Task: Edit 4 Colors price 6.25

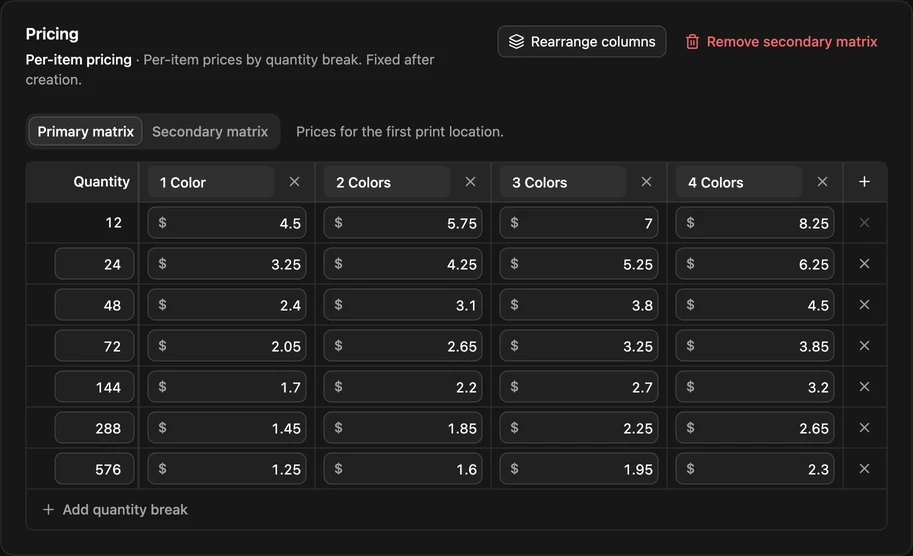Action: pyautogui.click(x=755, y=264)
